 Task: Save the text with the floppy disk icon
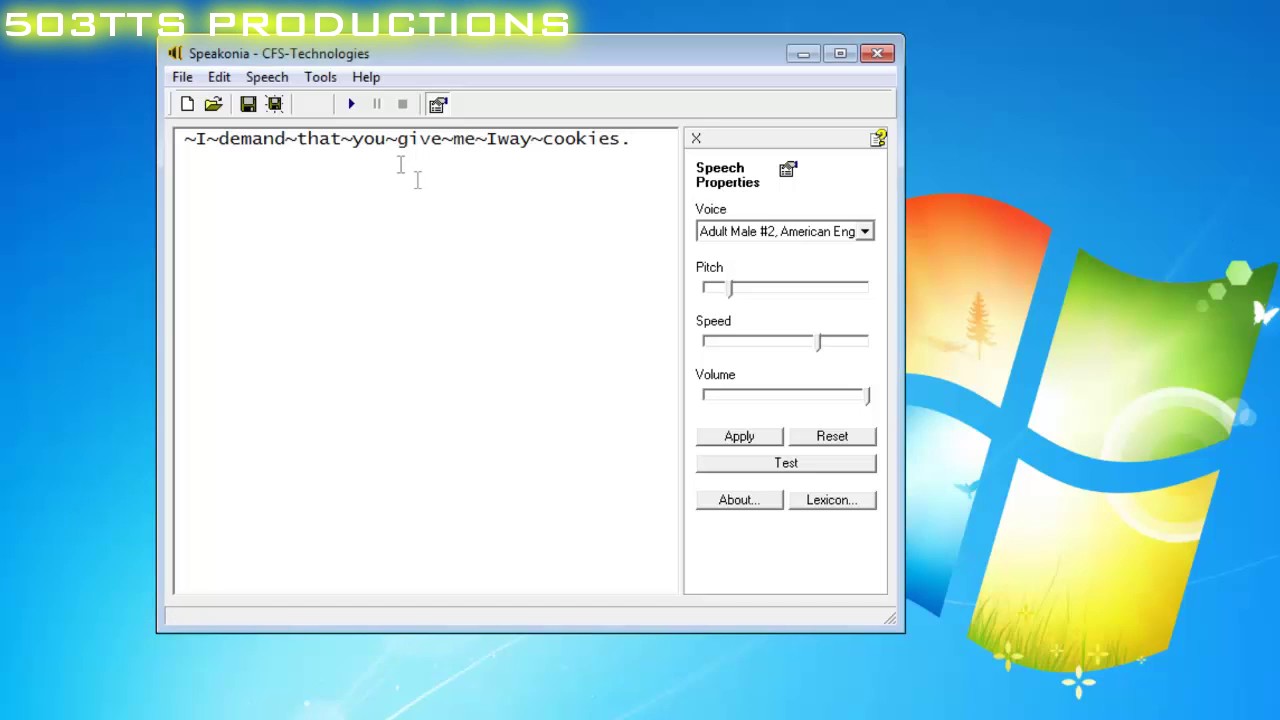[x=248, y=104]
